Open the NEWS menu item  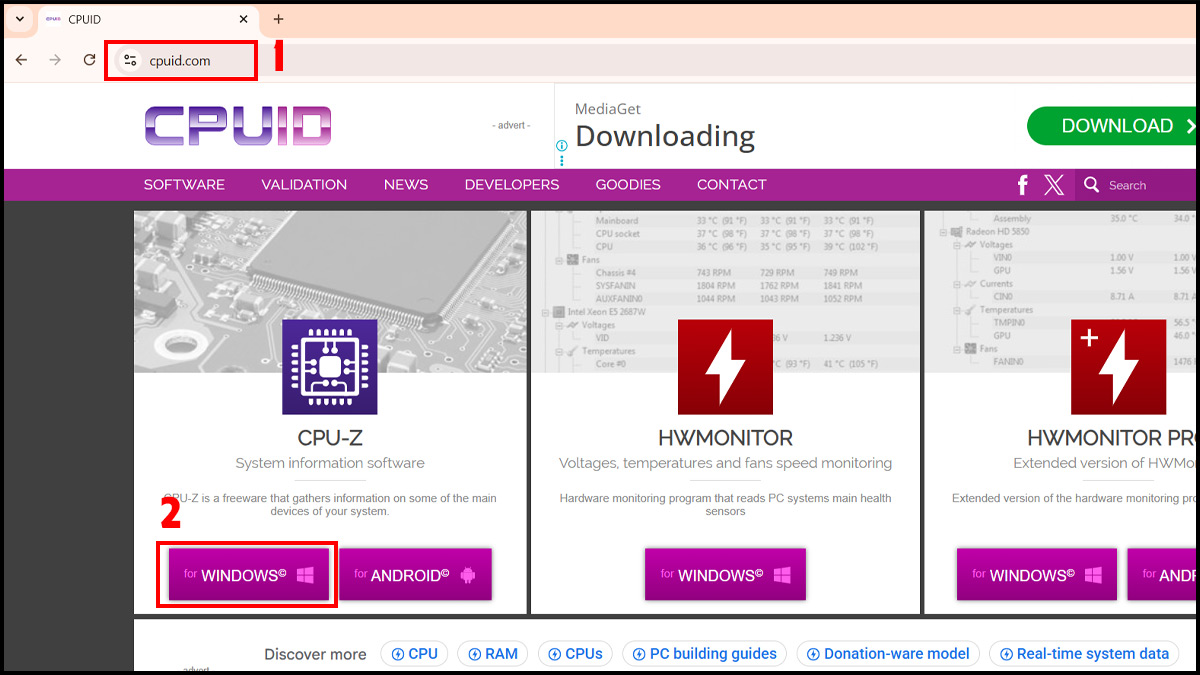click(x=406, y=185)
